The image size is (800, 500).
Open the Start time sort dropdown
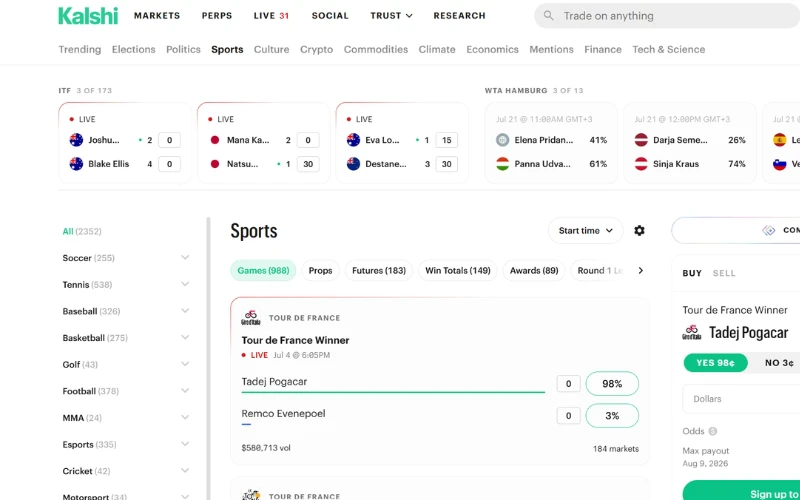585,231
